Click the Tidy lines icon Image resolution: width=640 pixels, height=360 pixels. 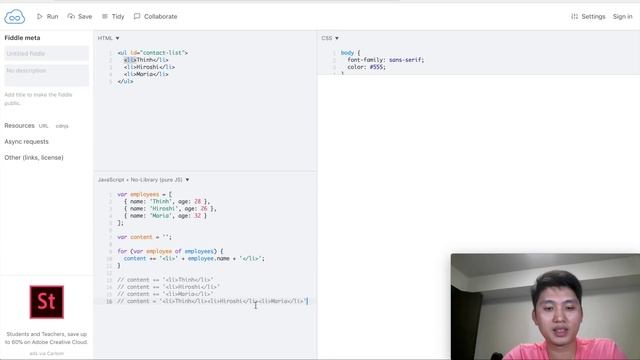click(x=105, y=16)
